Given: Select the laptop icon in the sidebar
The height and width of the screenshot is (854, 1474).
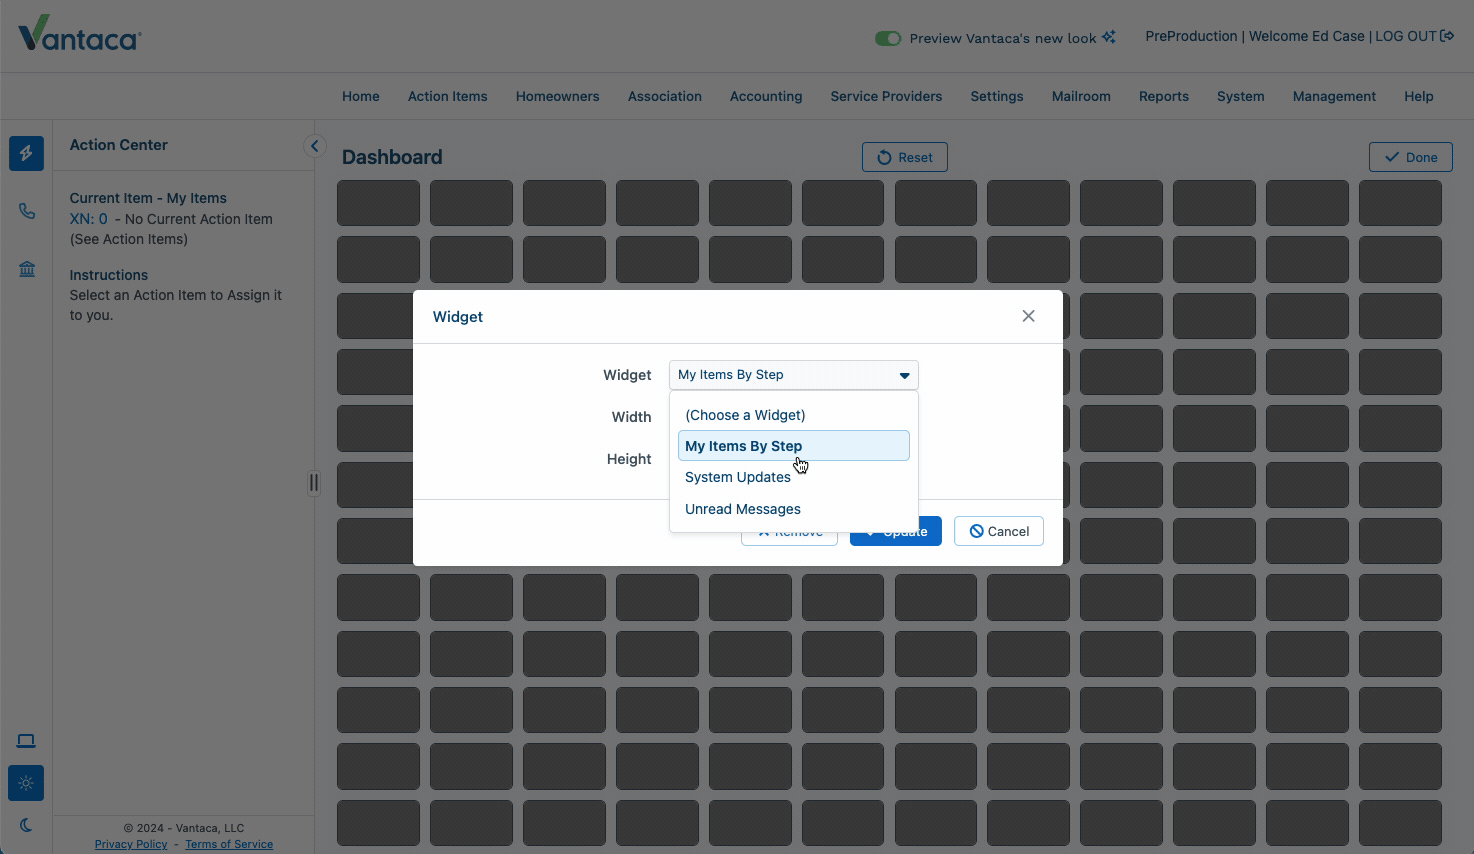Looking at the screenshot, I should (26, 741).
